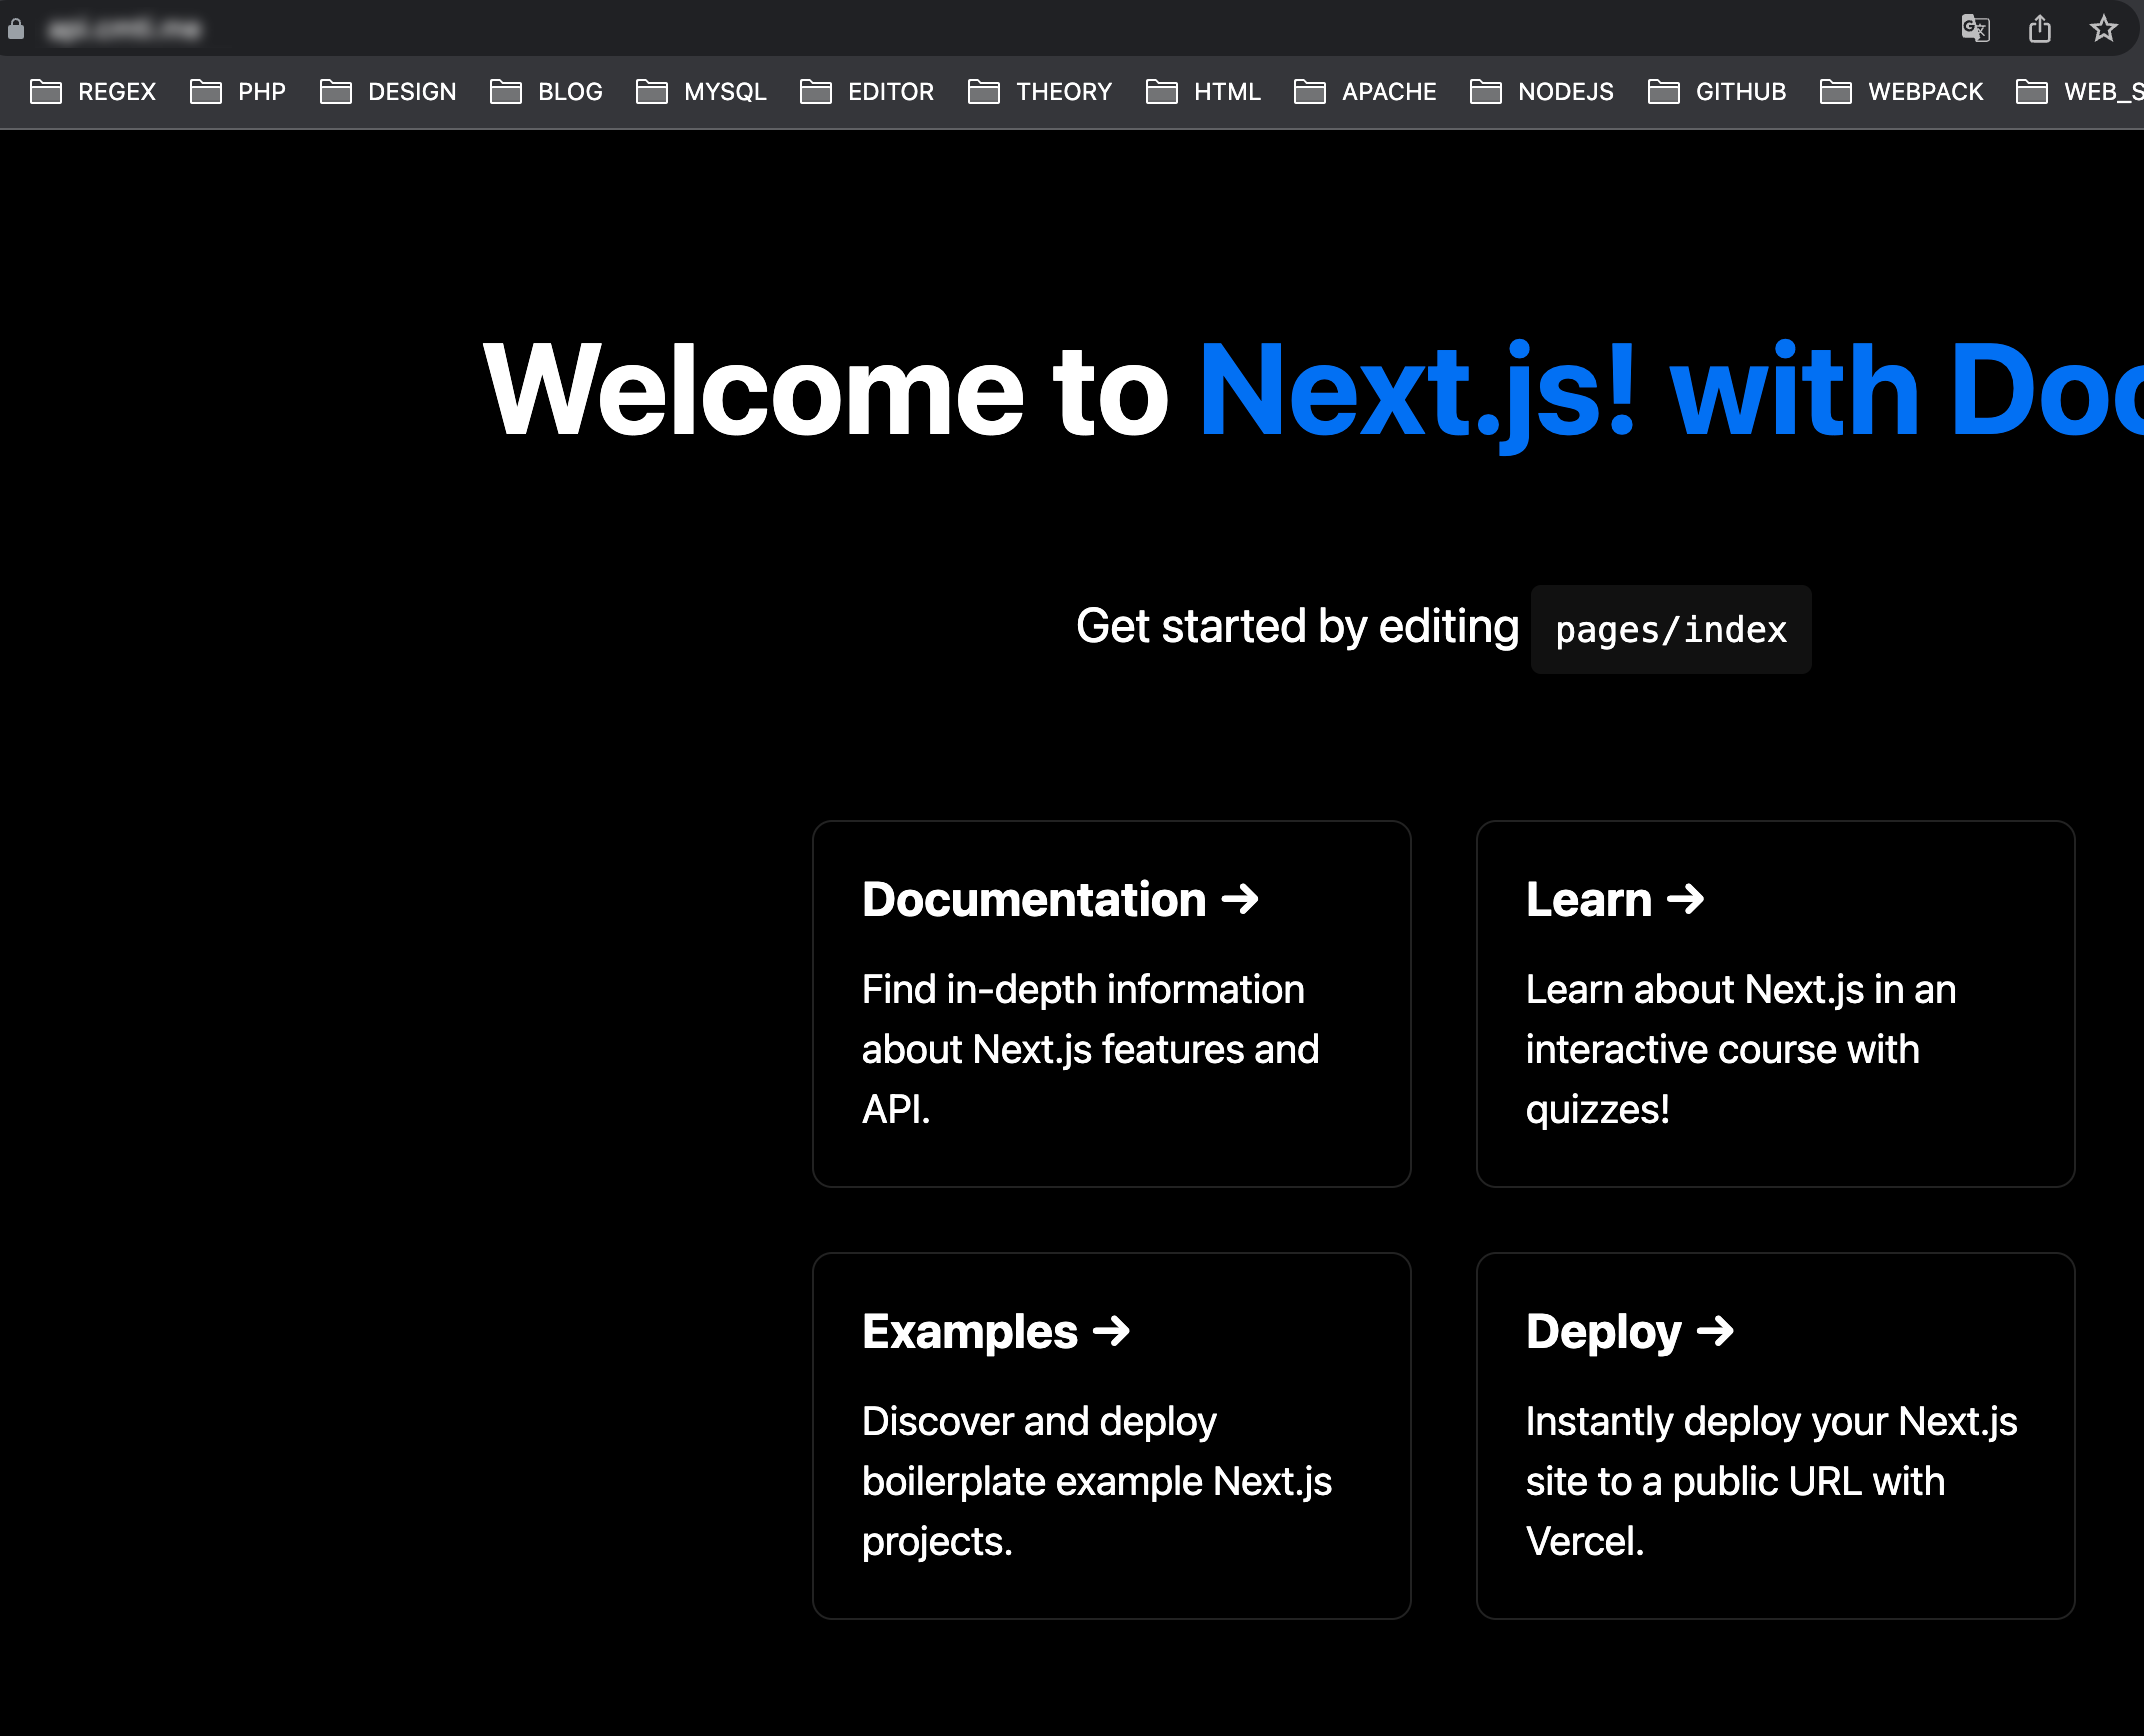
Task: Open the APACHE bookmark folder menu
Action: click(x=1365, y=92)
